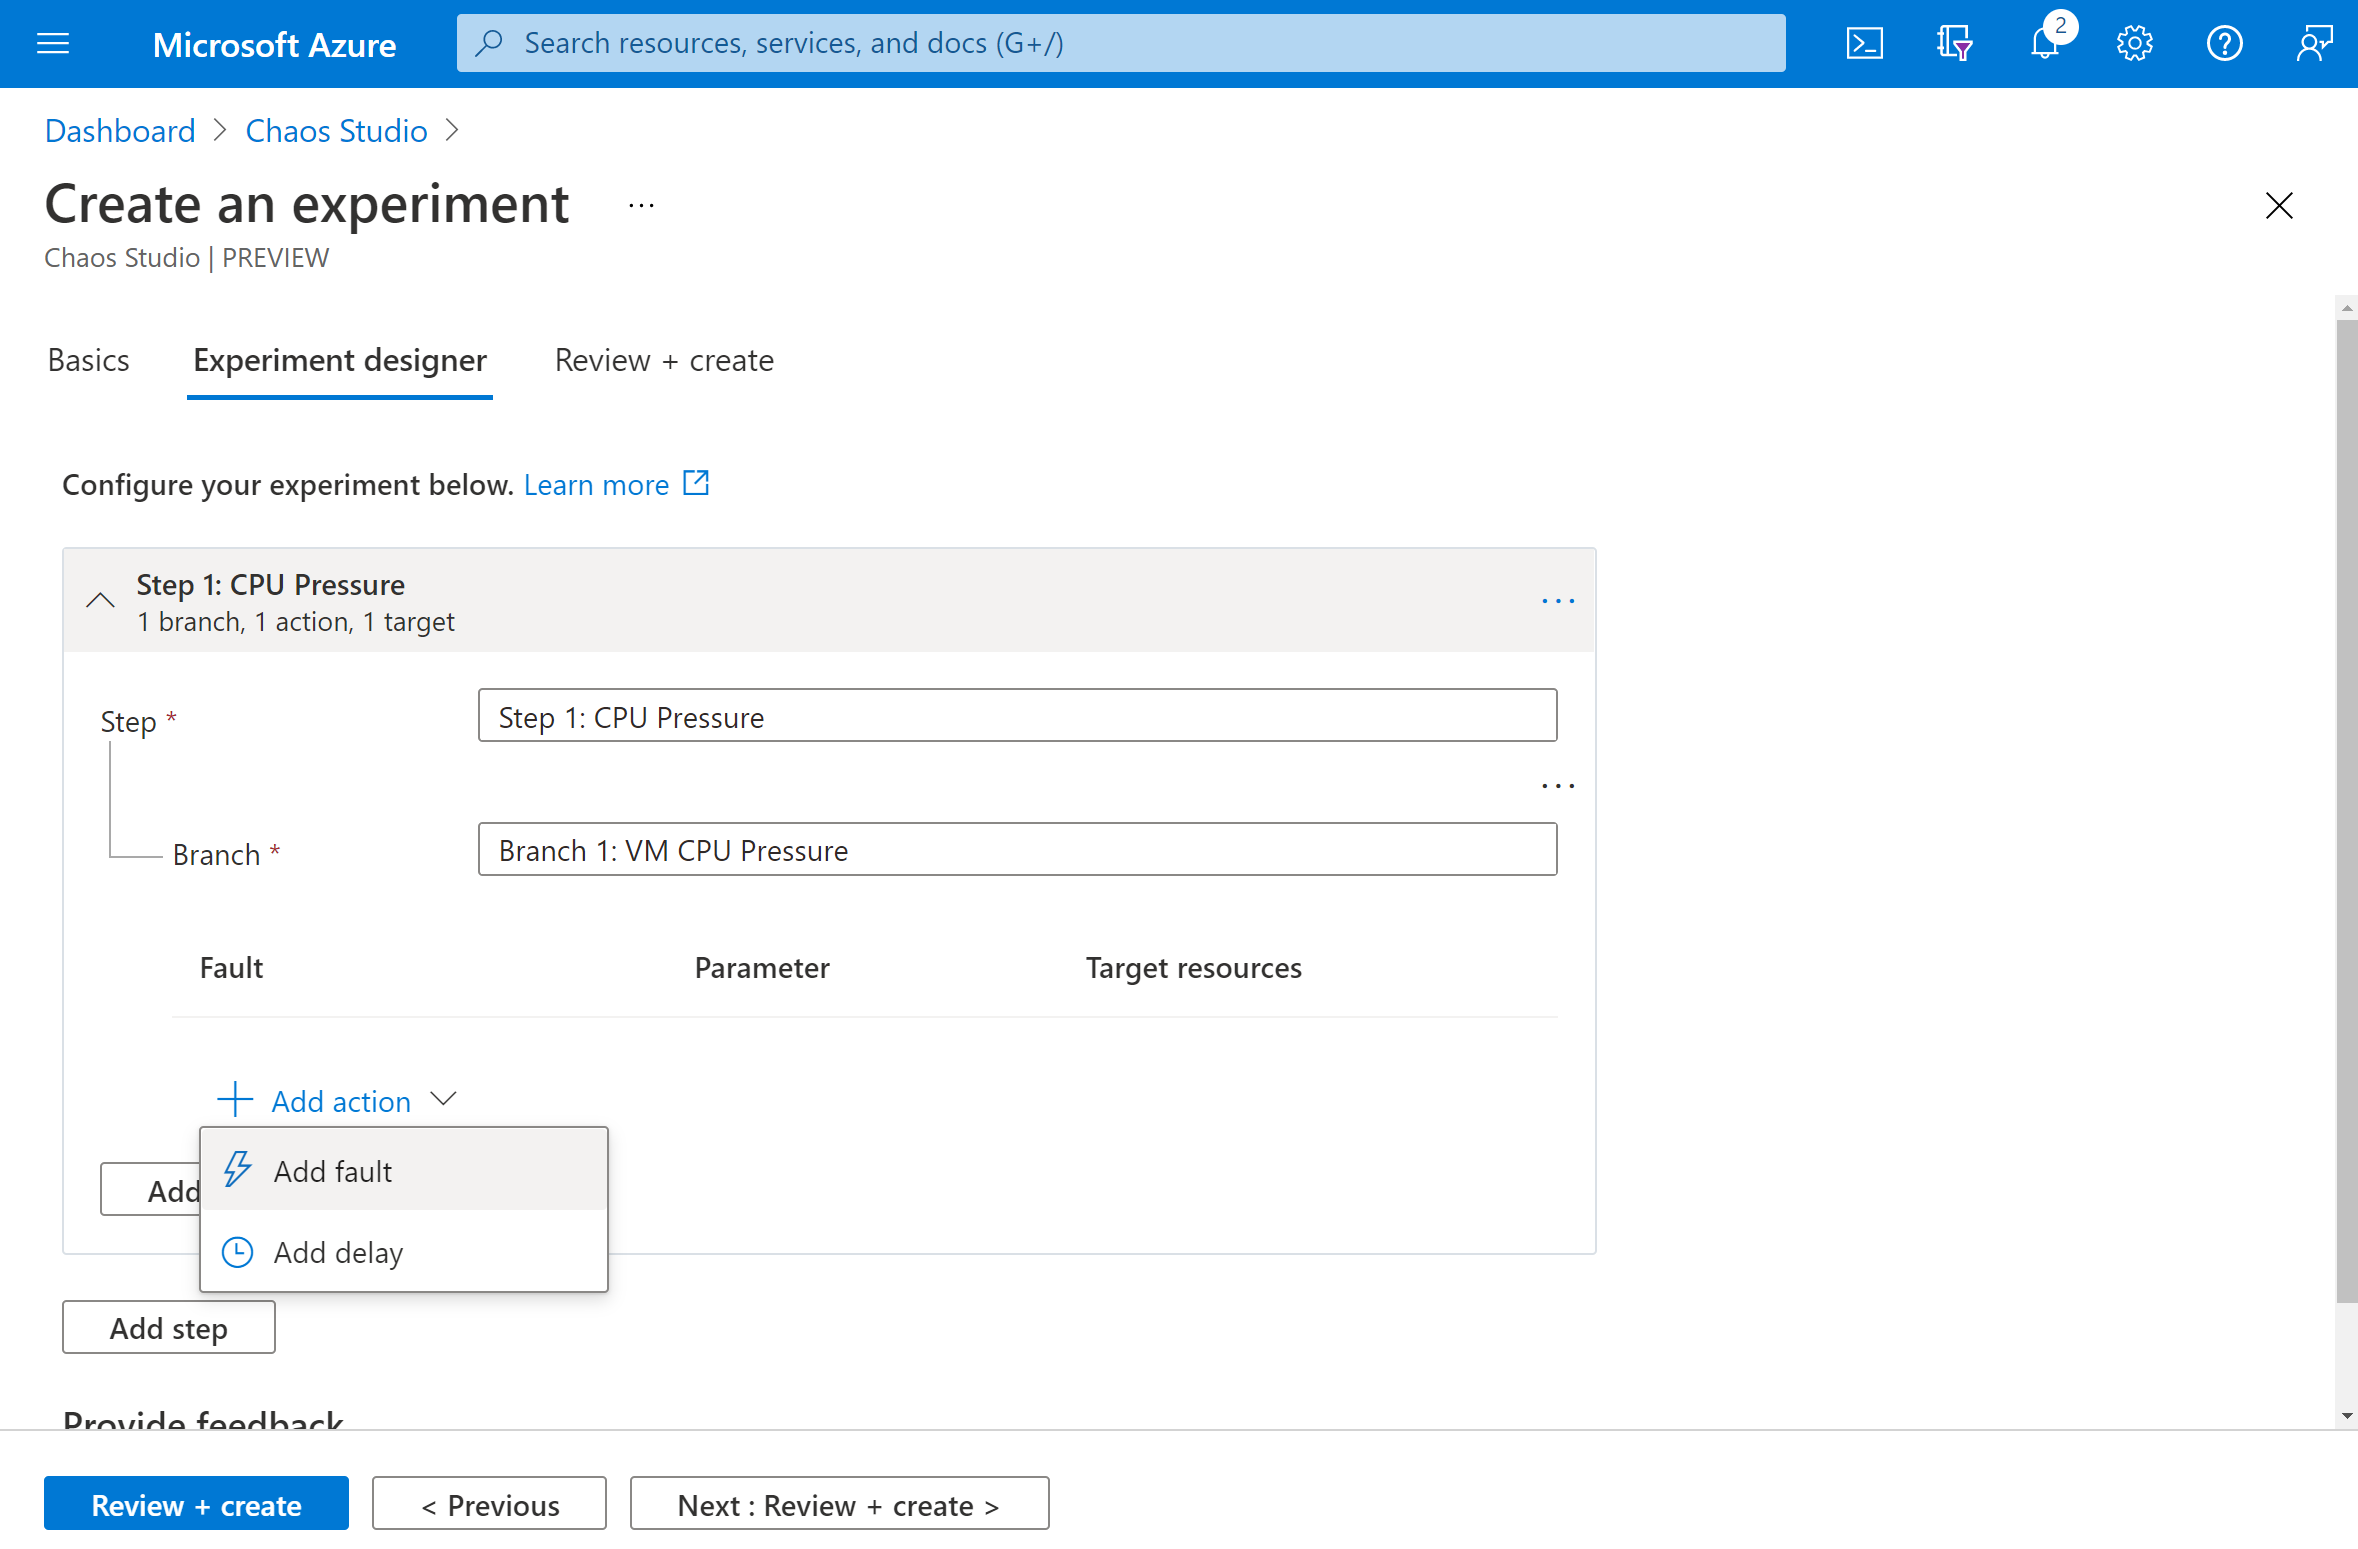Edit the Step 1 CPU Pressure input field
This screenshot has width=2358, height=1549.
1016,716
